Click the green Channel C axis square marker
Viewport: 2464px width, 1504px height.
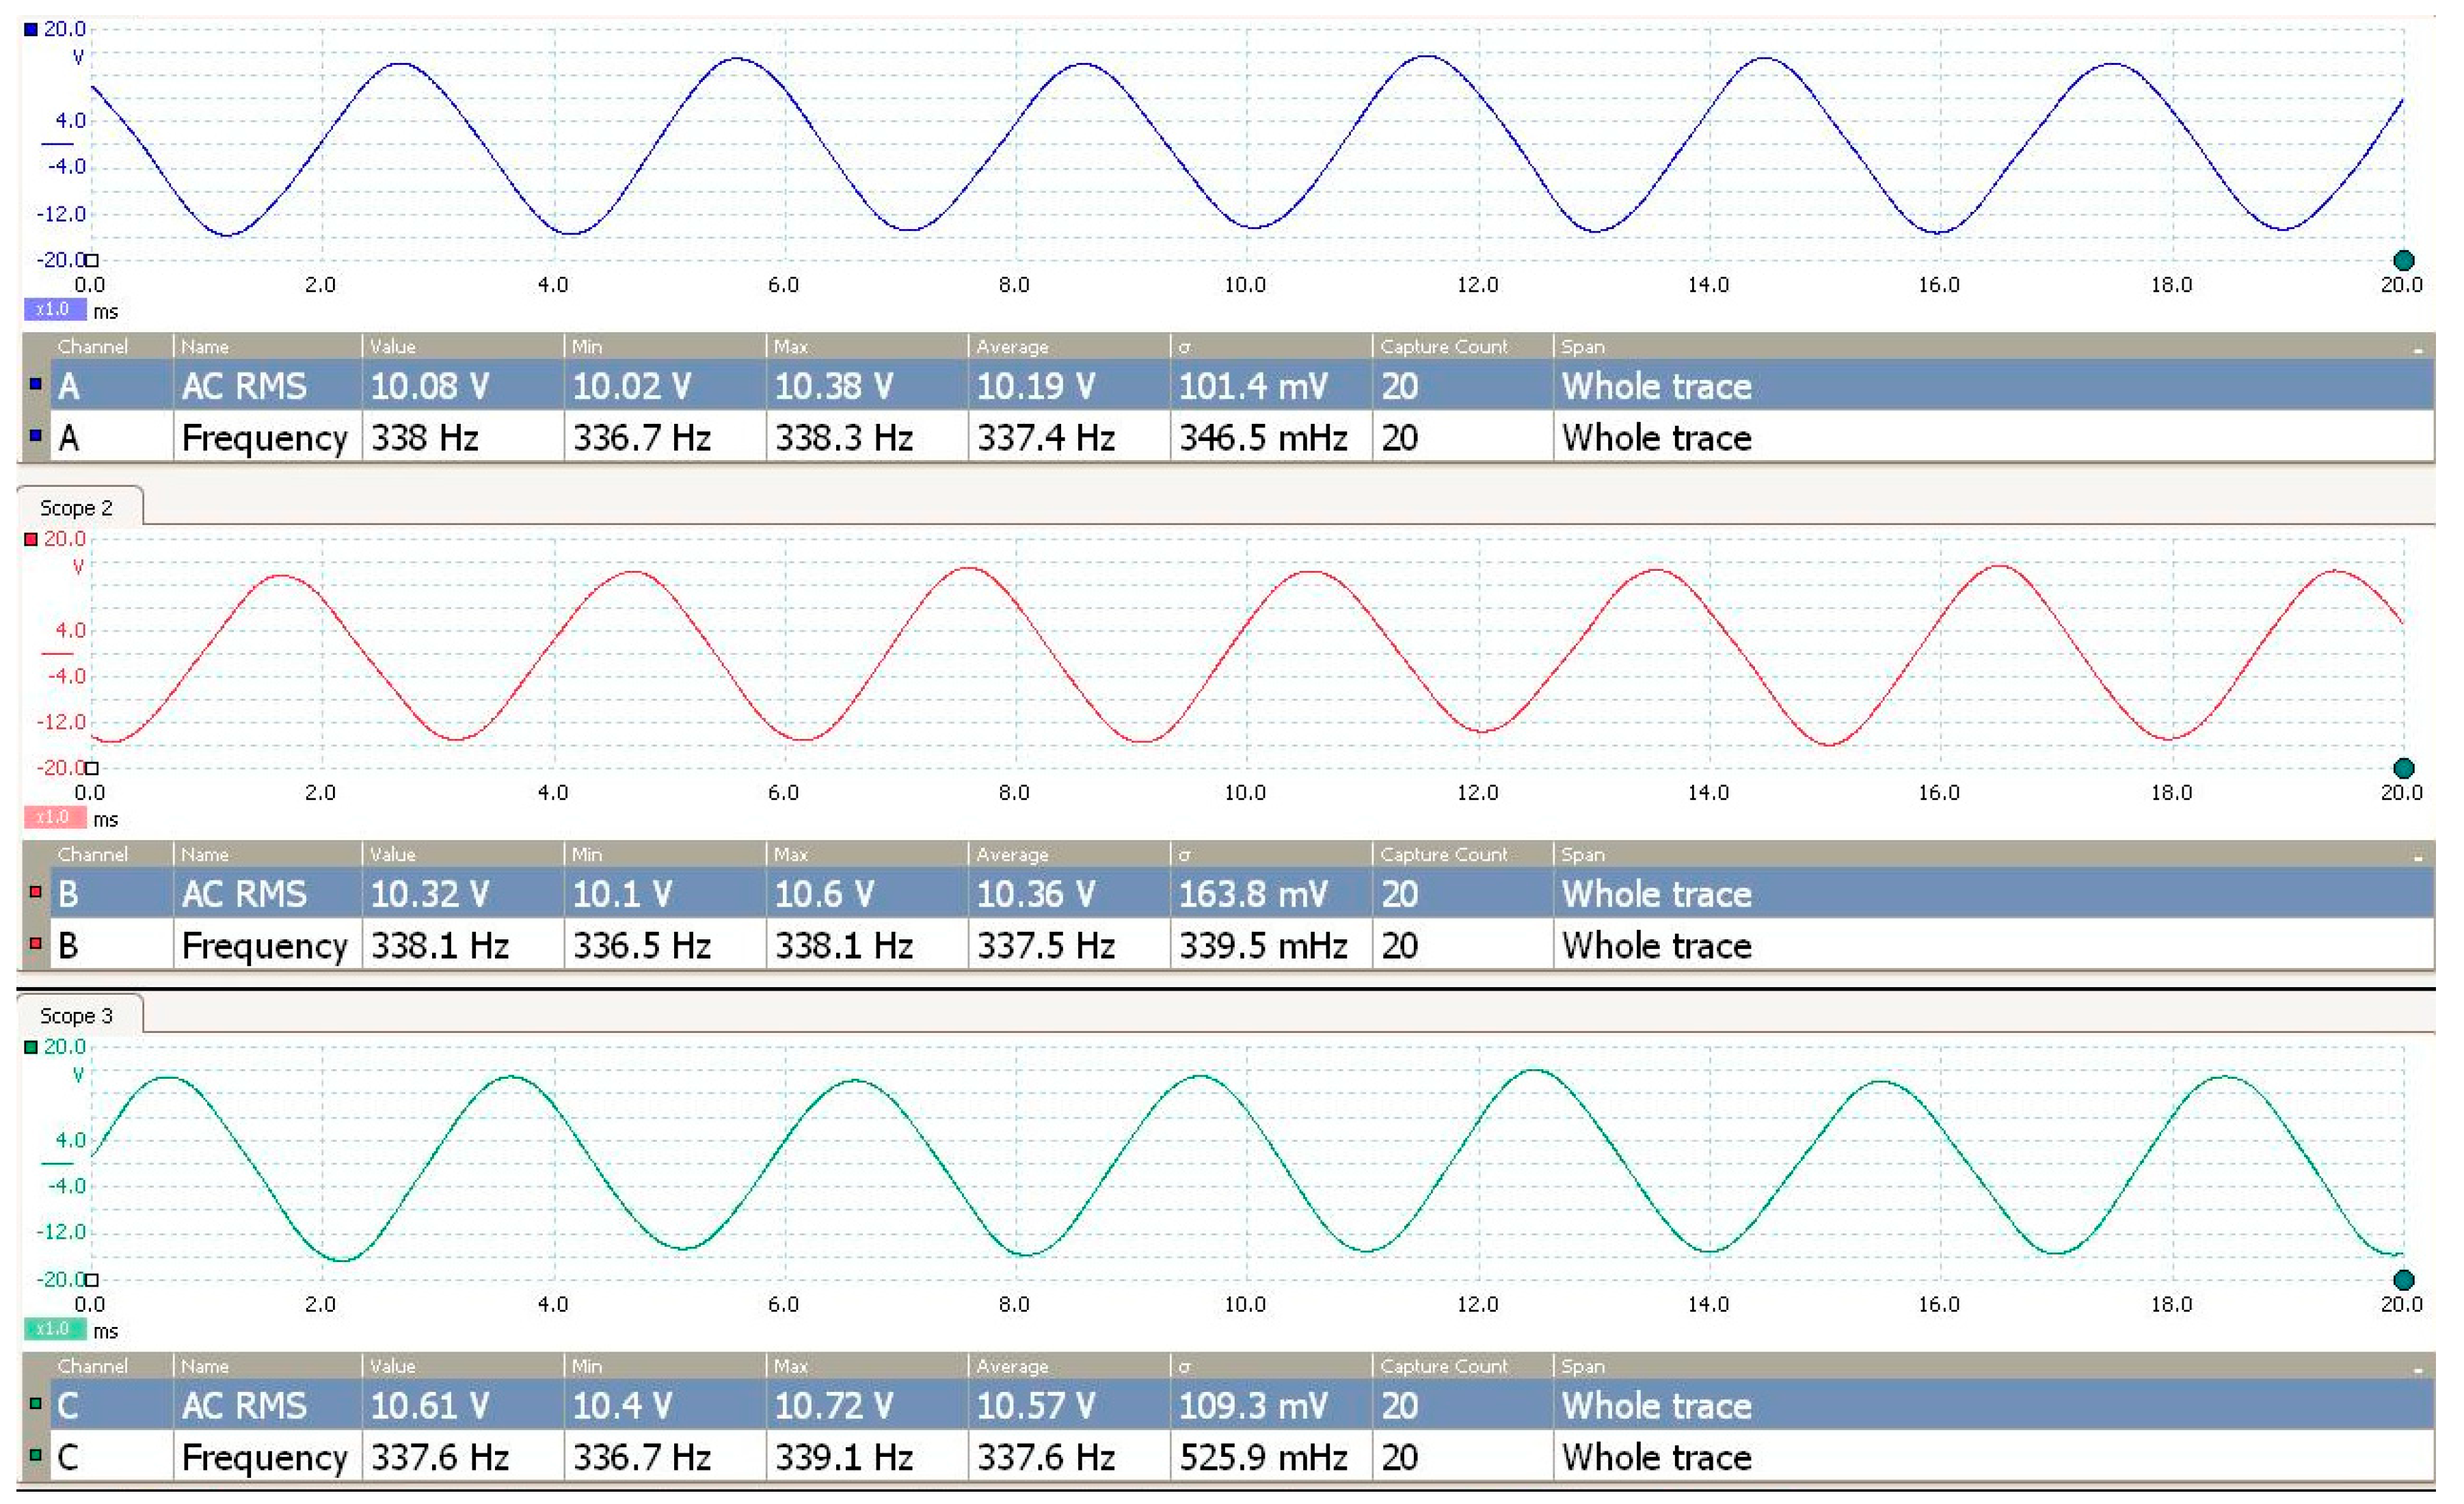tap(31, 1047)
